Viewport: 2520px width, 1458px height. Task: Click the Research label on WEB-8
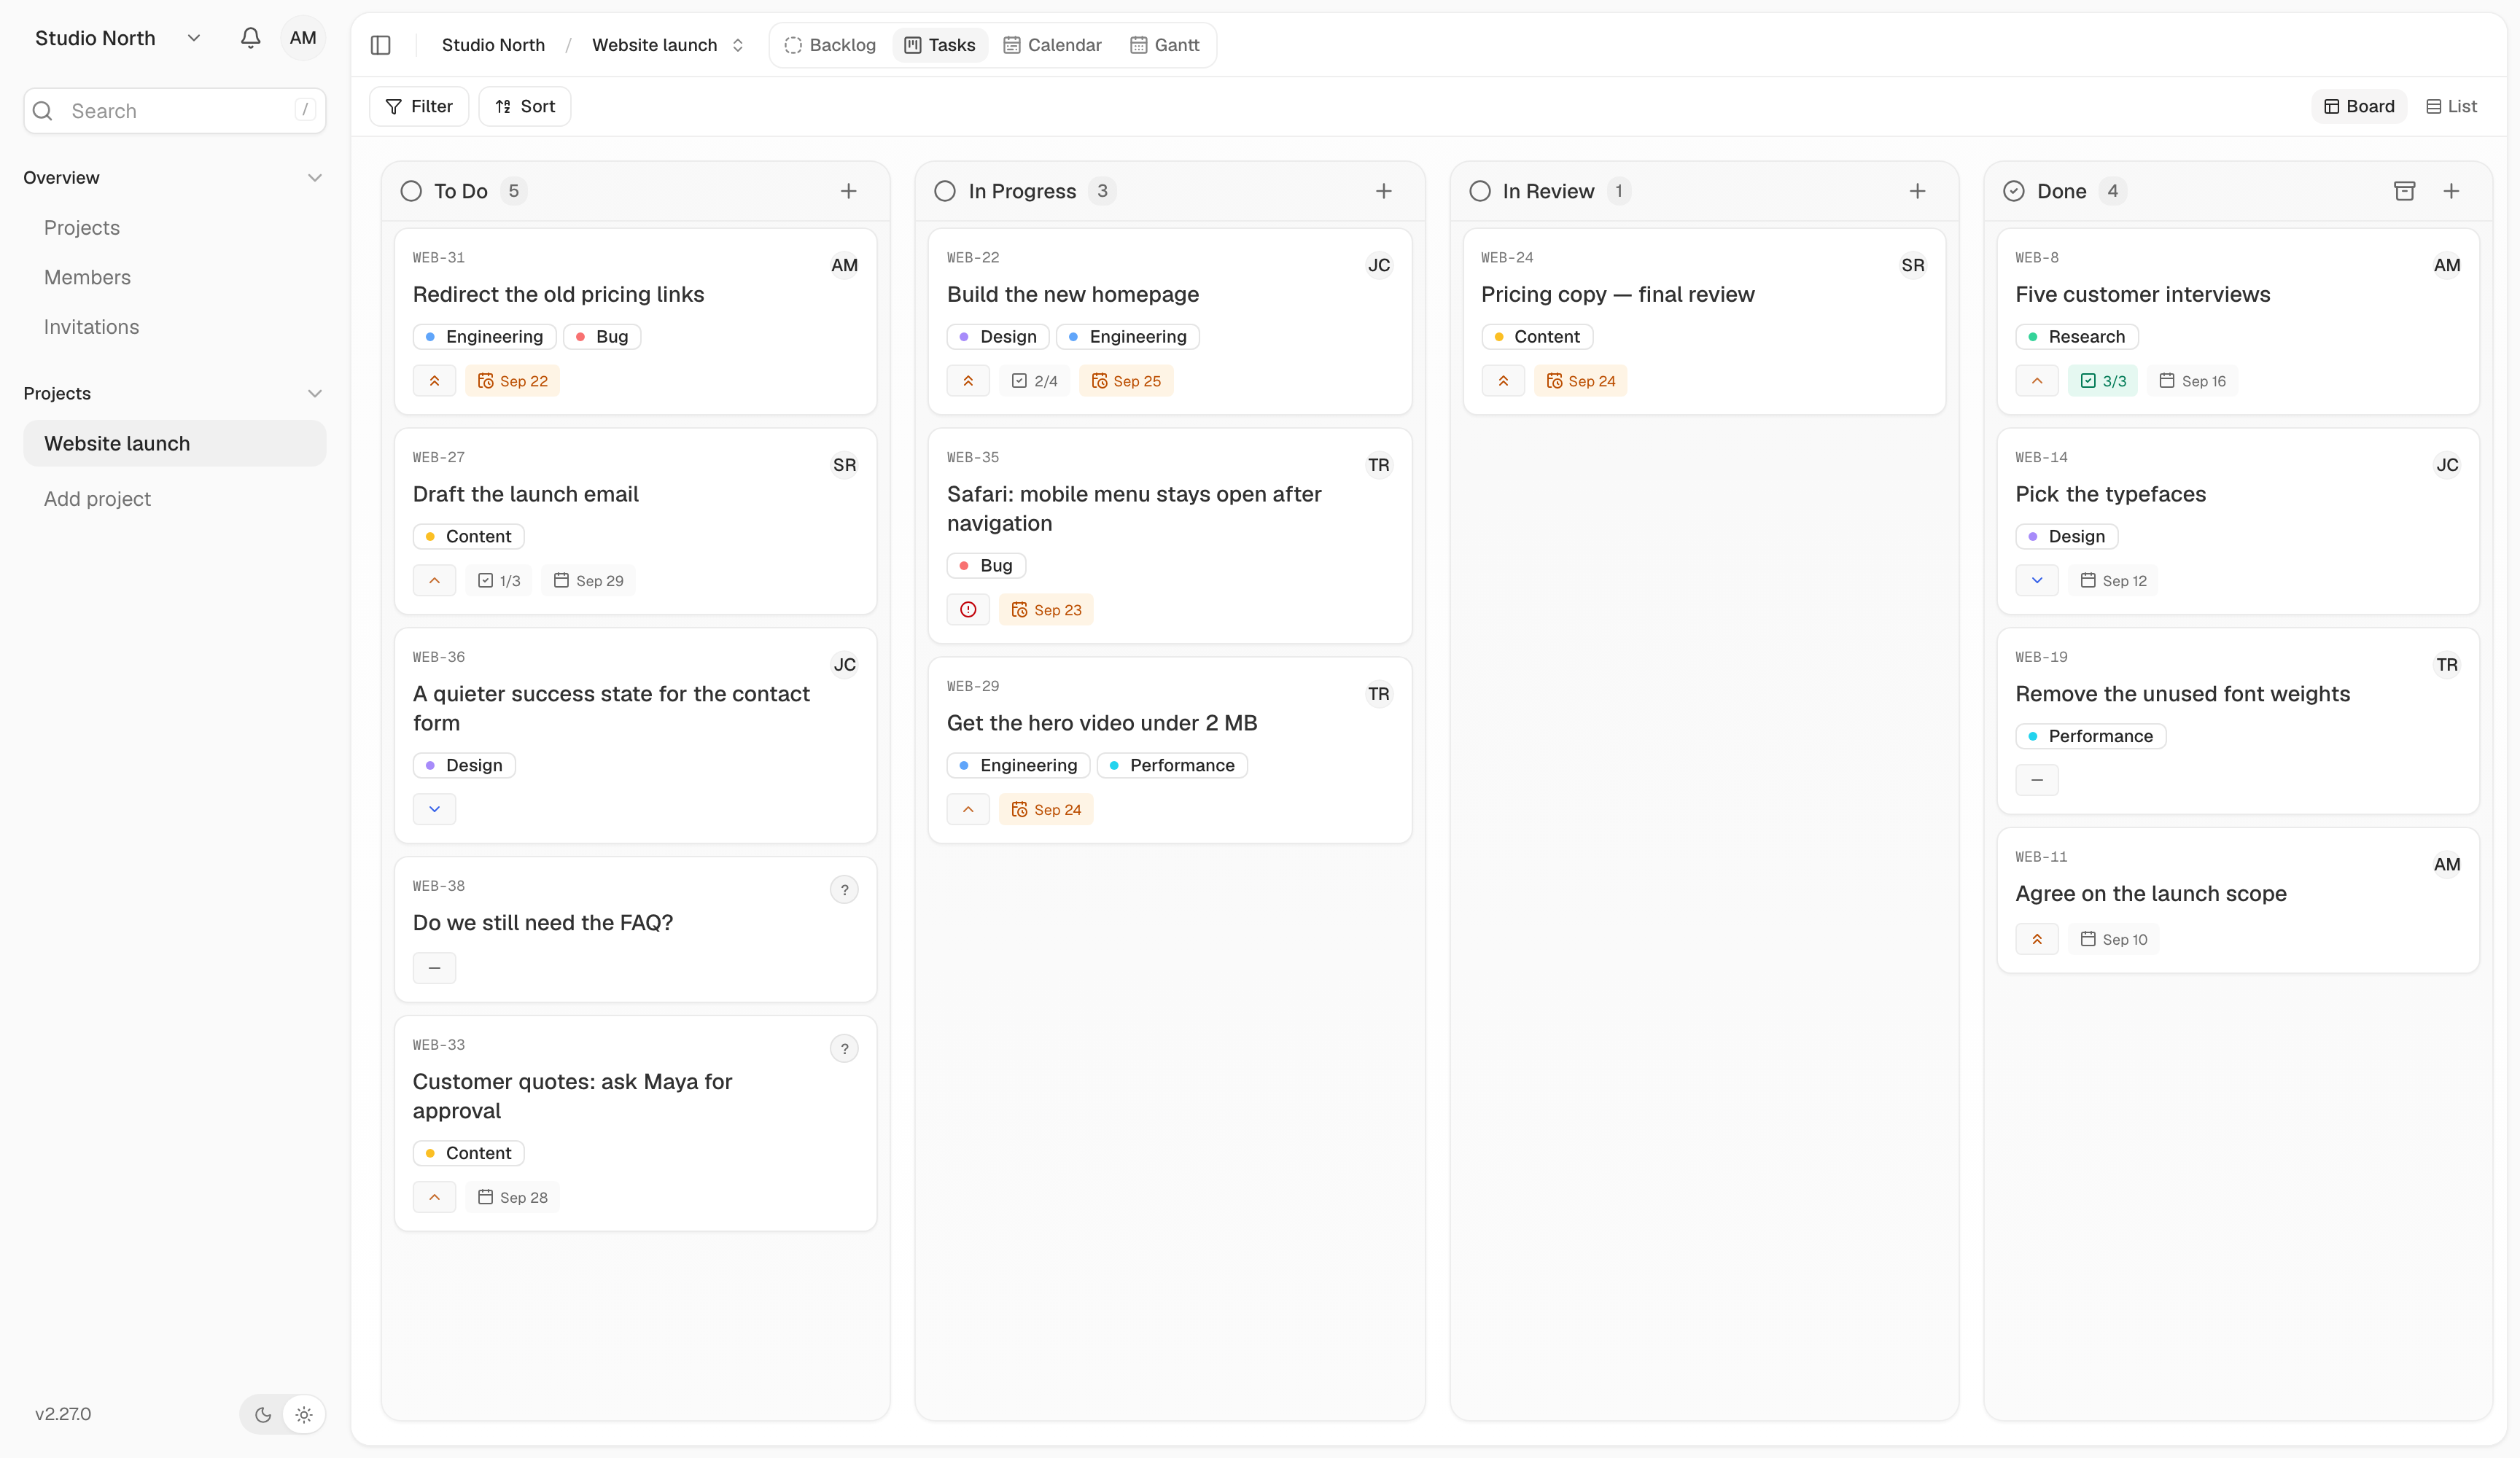click(x=2076, y=337)
